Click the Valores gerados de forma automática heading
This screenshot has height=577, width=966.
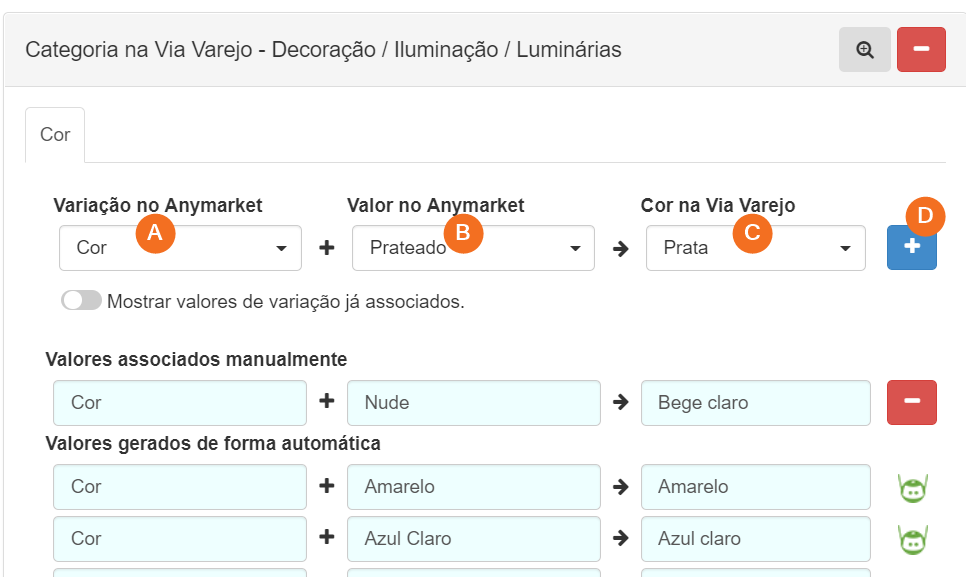coord(213,443)
